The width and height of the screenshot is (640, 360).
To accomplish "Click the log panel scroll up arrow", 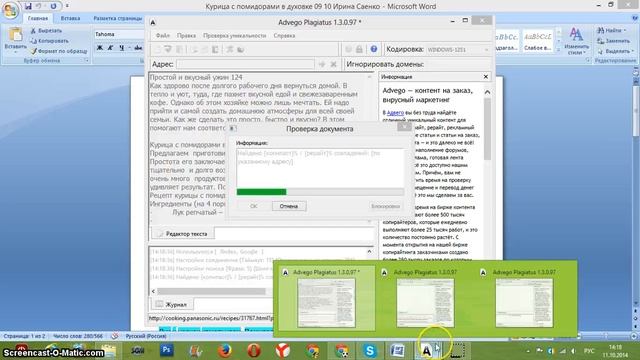I will [369, 251].
